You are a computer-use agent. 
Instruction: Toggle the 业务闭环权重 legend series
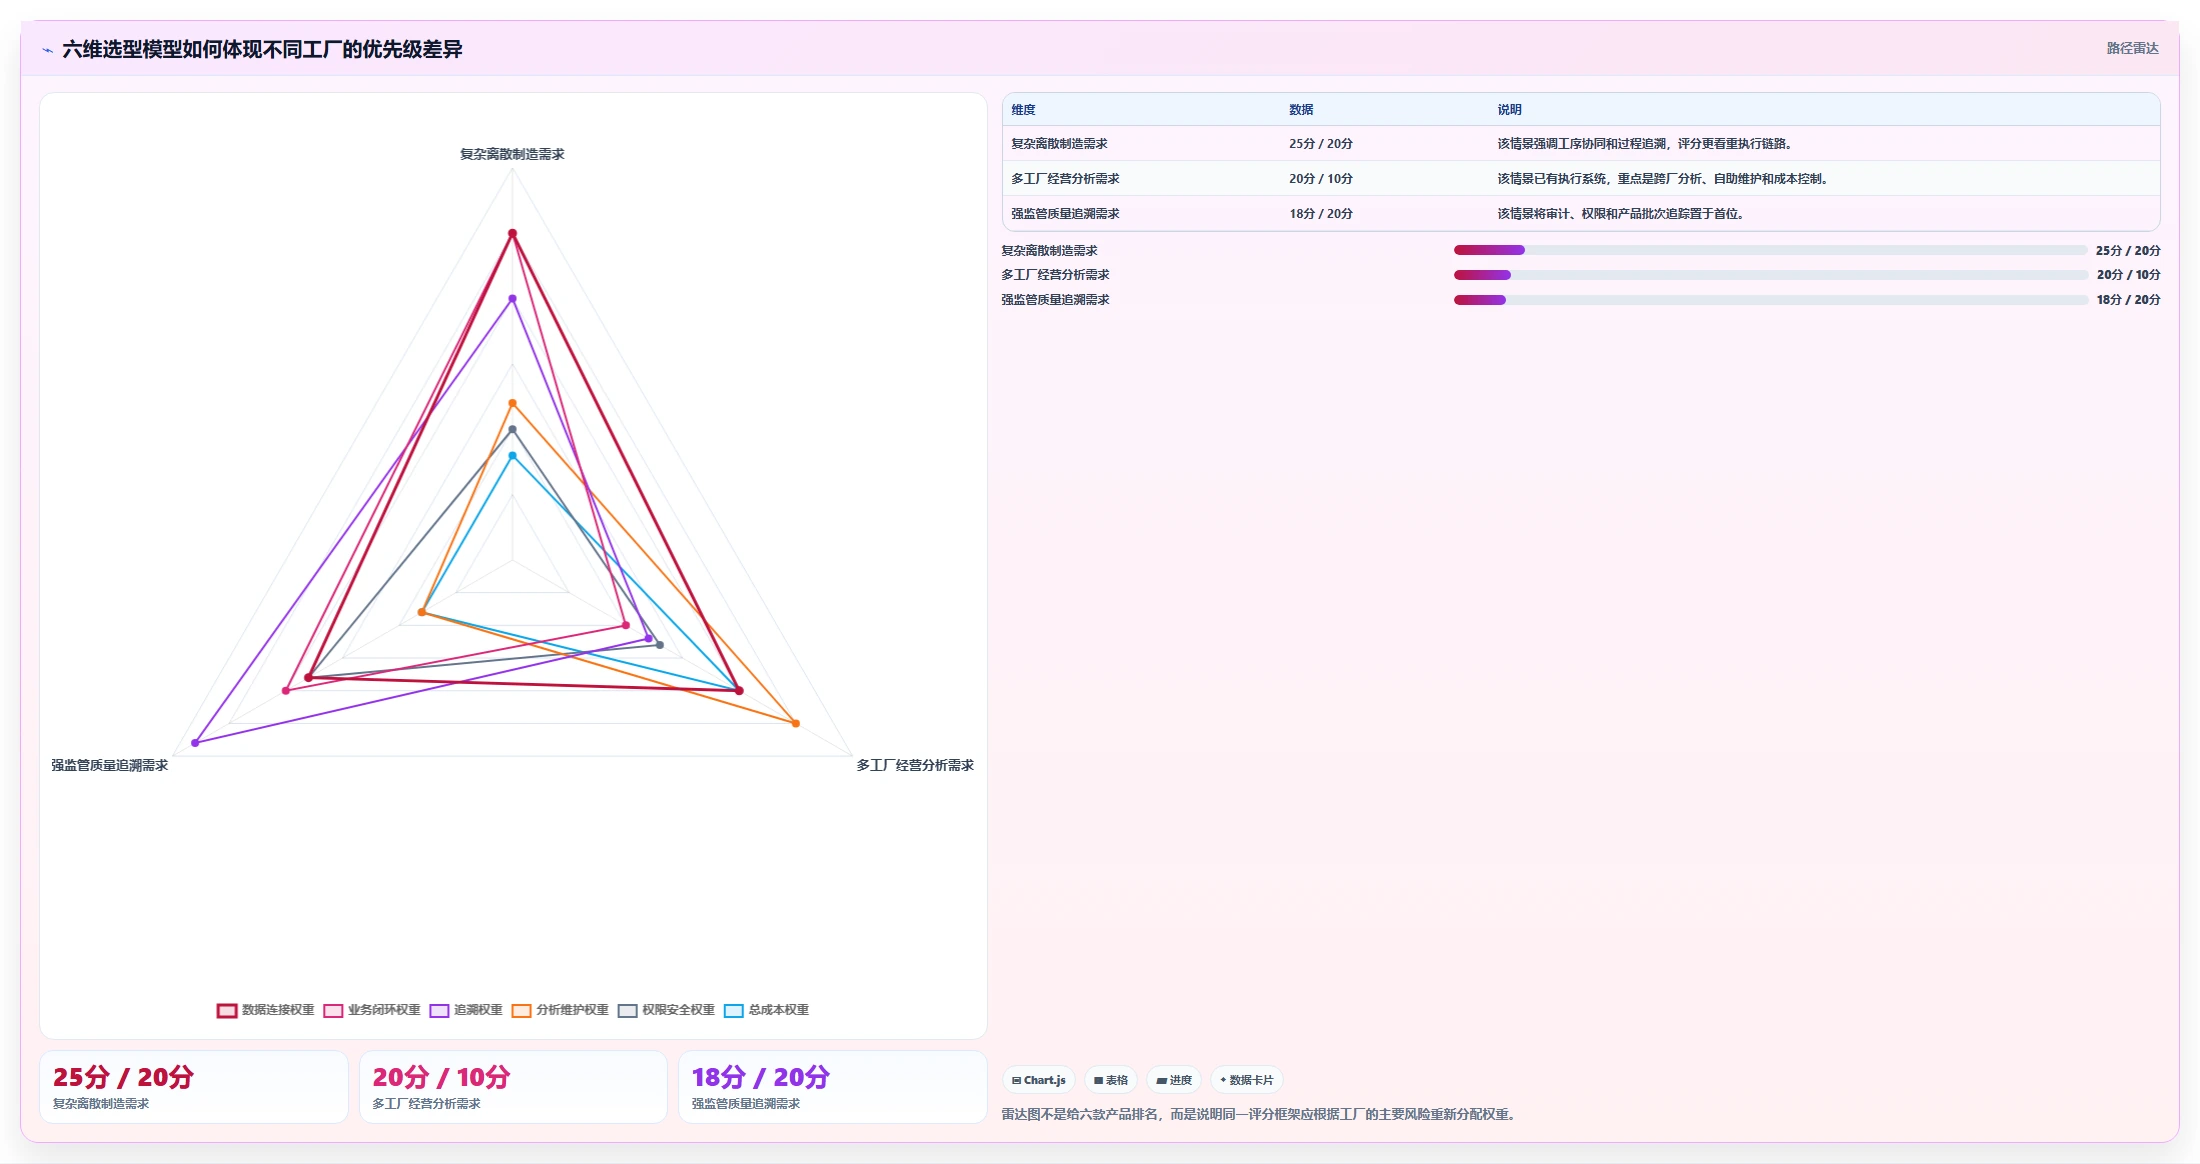point(372,1010)
